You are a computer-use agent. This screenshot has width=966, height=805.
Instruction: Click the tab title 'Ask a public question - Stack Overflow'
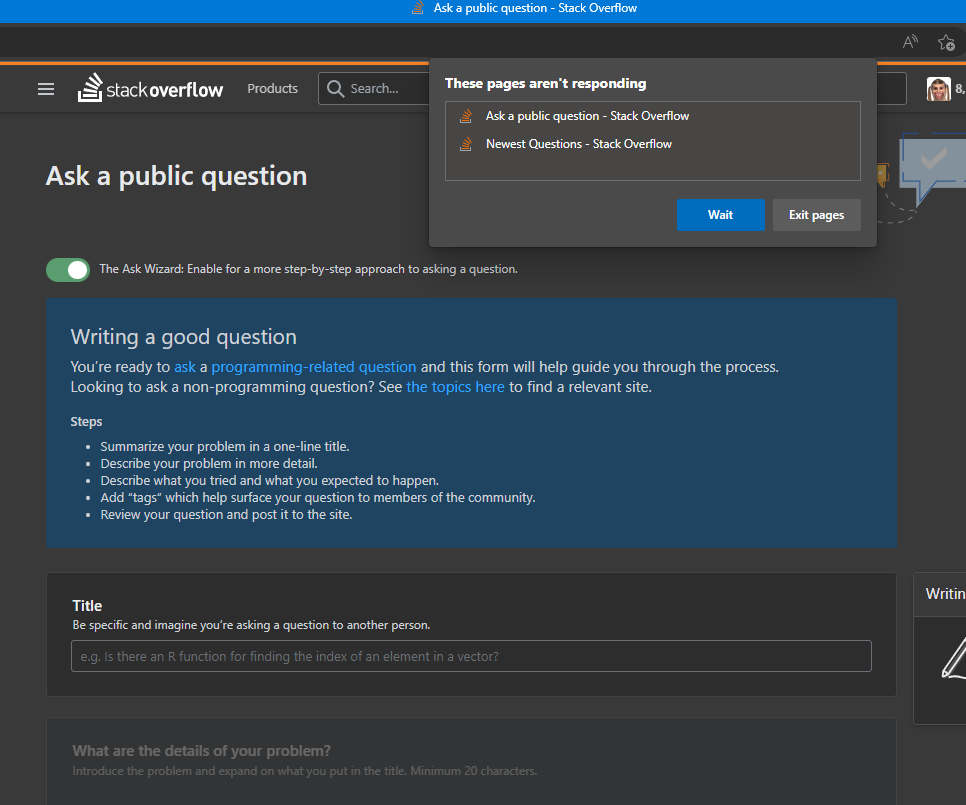pos(535,8)
